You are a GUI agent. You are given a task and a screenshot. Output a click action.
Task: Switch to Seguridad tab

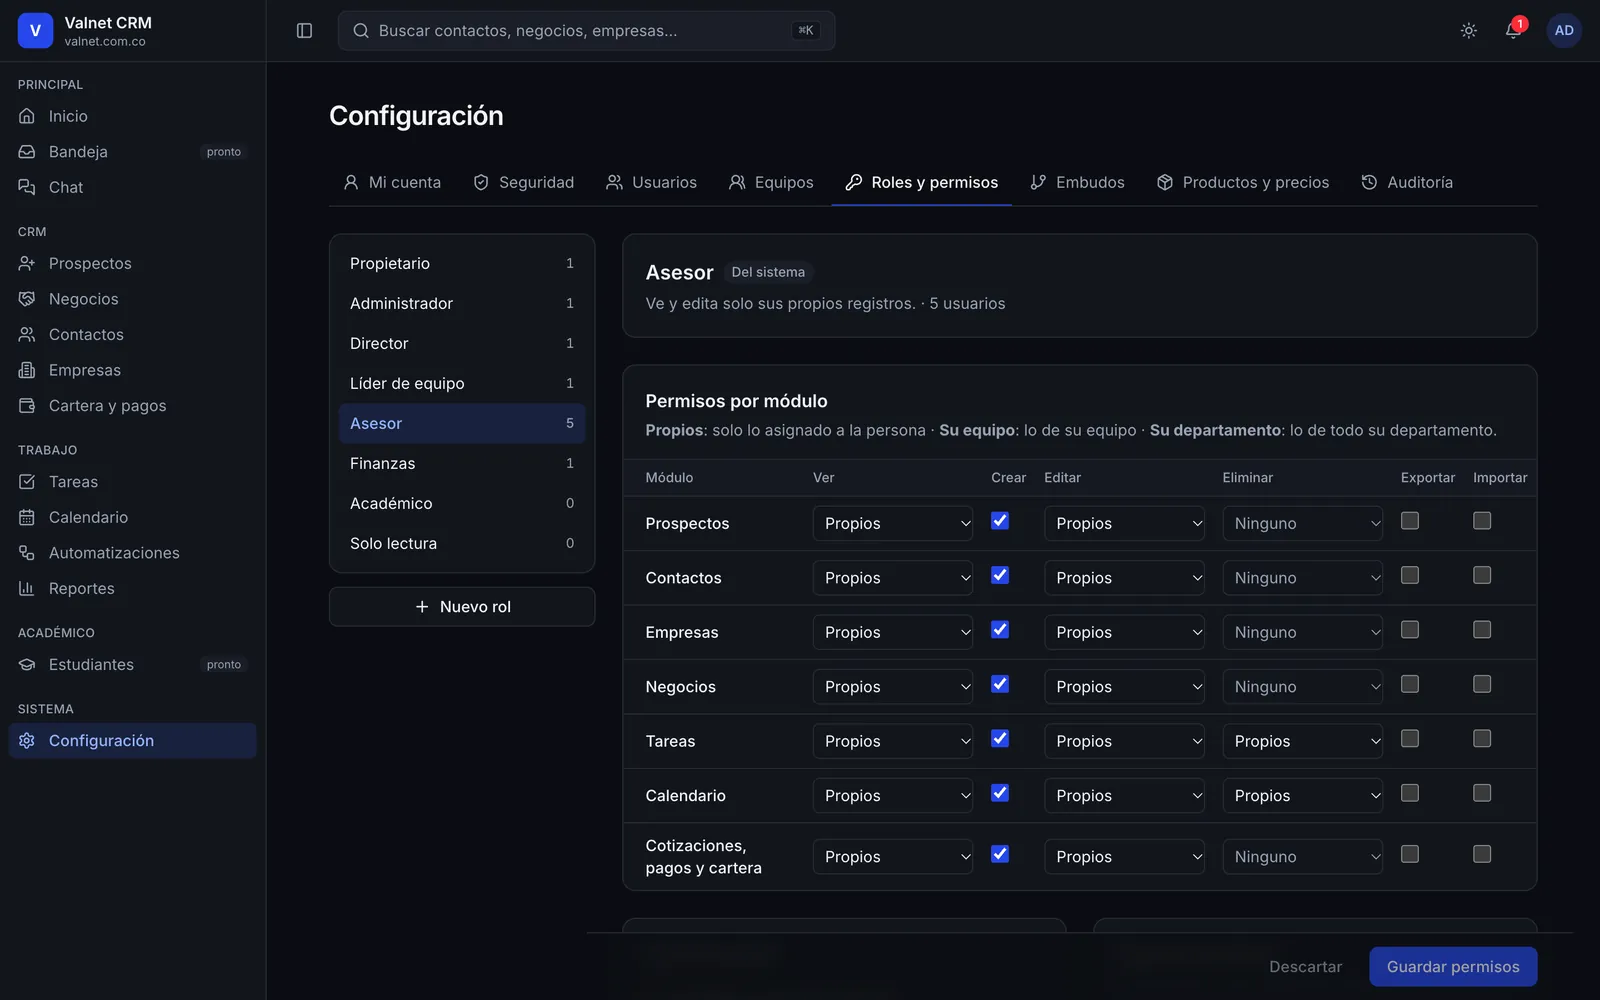coord(524,182)
